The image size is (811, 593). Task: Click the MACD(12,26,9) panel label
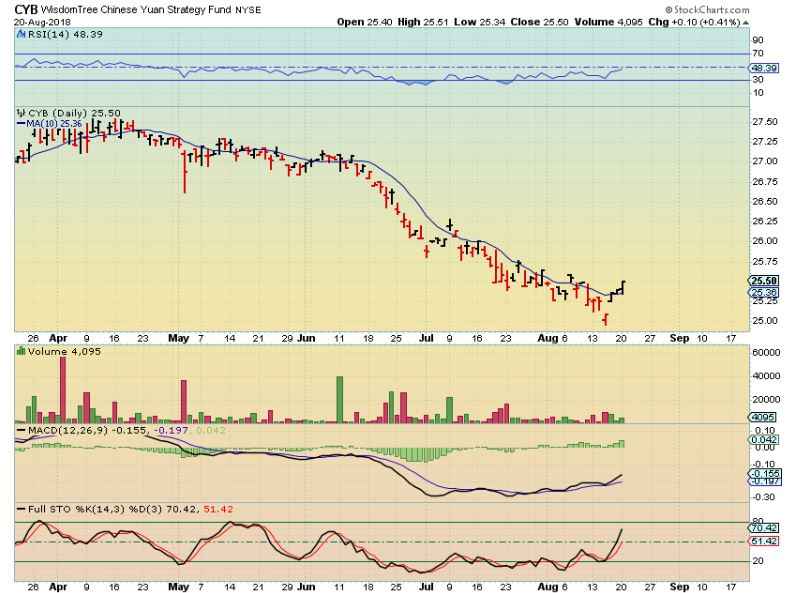[x=68, y=430]
